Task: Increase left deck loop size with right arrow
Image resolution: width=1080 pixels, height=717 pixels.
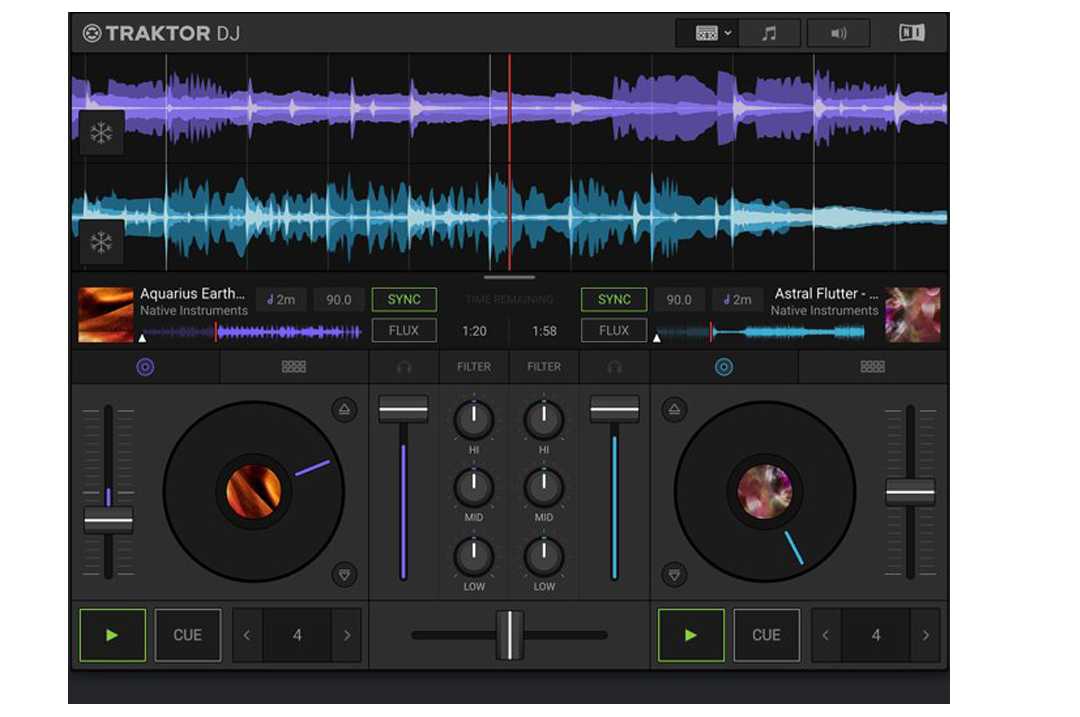Action: pos(346,635)
